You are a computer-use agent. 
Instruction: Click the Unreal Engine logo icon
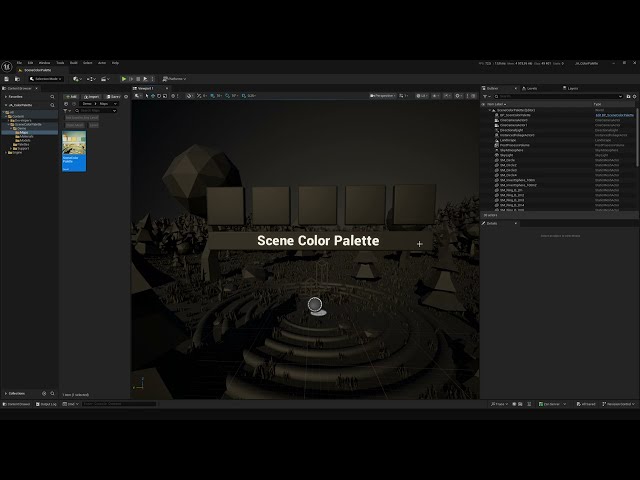[x=7, y=66]
